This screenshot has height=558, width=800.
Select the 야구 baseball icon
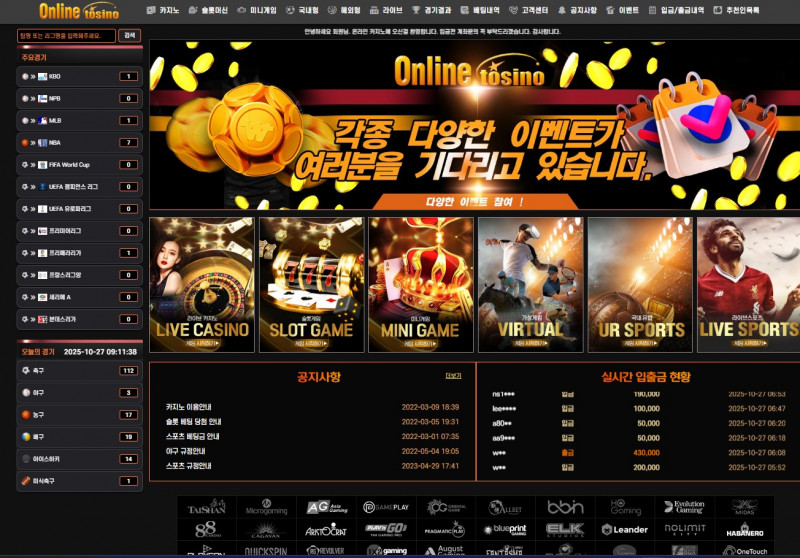point(25,393)
